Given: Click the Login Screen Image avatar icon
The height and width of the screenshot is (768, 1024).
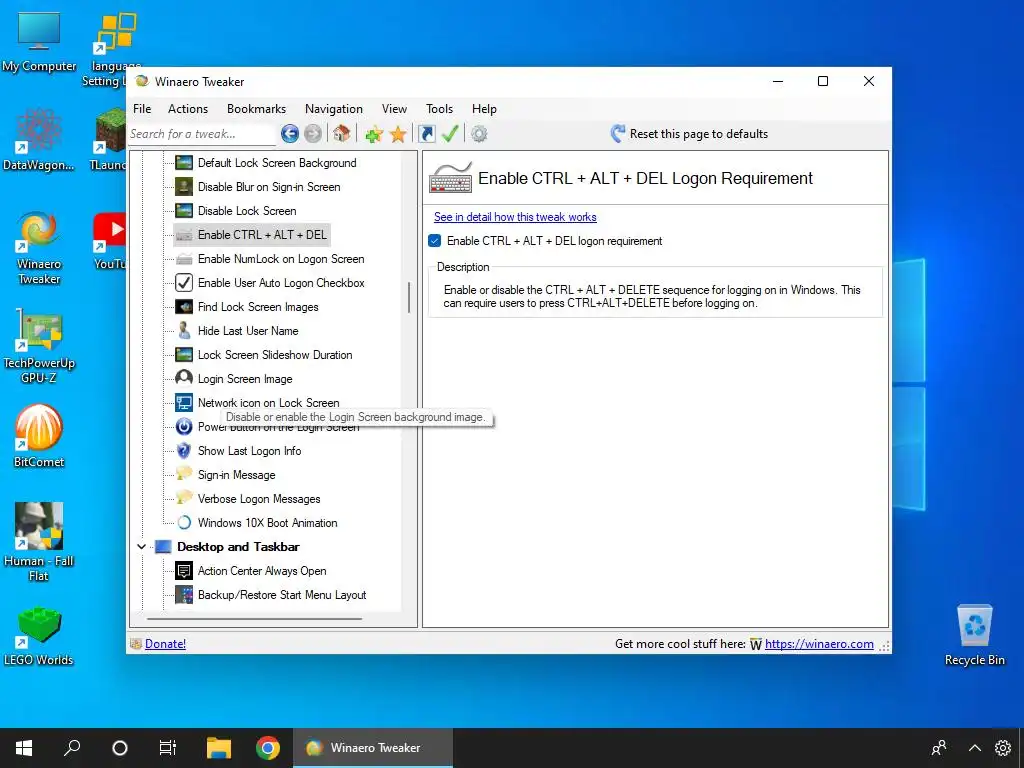Looking at the screenshot, I should click(x=184, y=379).
